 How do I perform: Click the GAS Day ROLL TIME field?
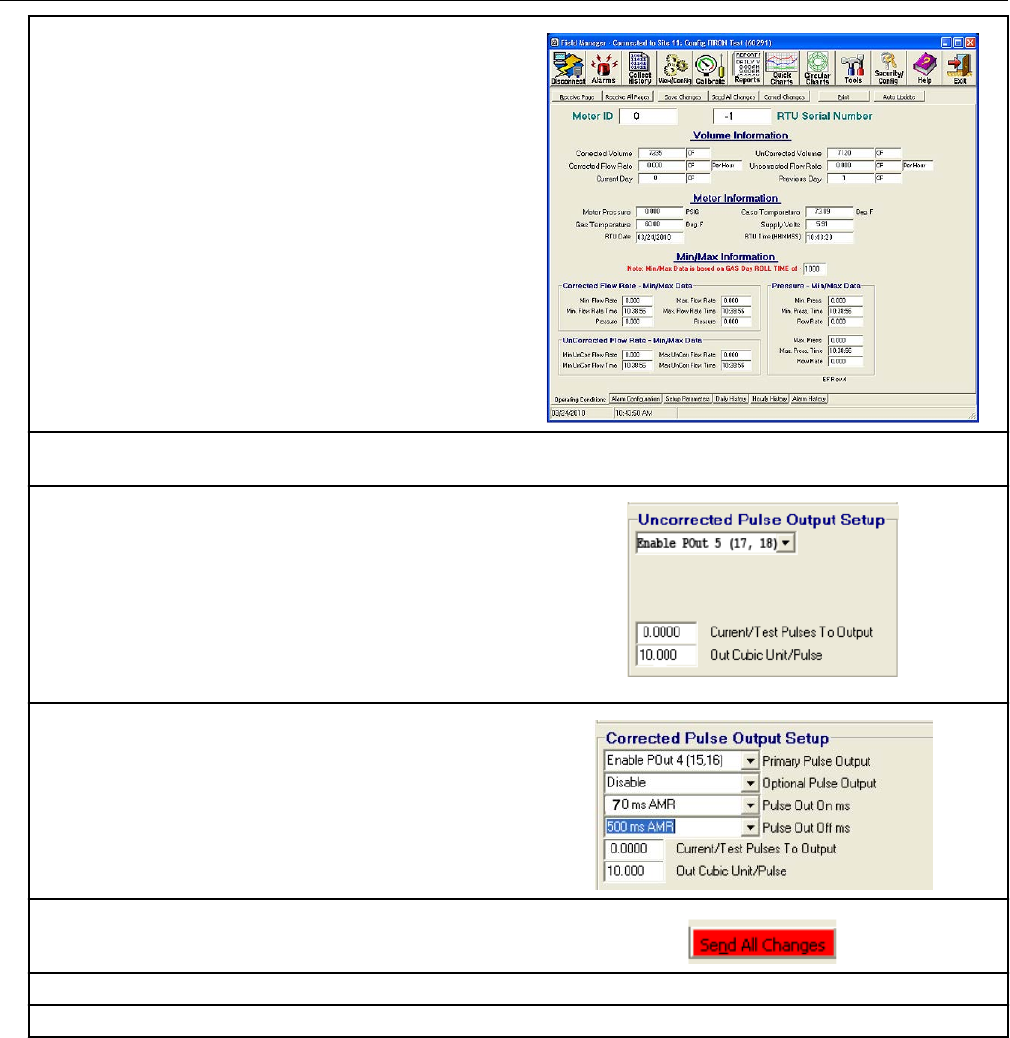coord(815,269)
